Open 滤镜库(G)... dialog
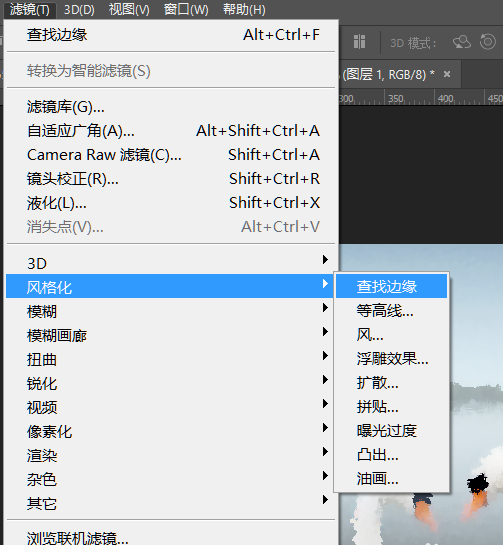The image size is (503, 545). tap(172, 107)
